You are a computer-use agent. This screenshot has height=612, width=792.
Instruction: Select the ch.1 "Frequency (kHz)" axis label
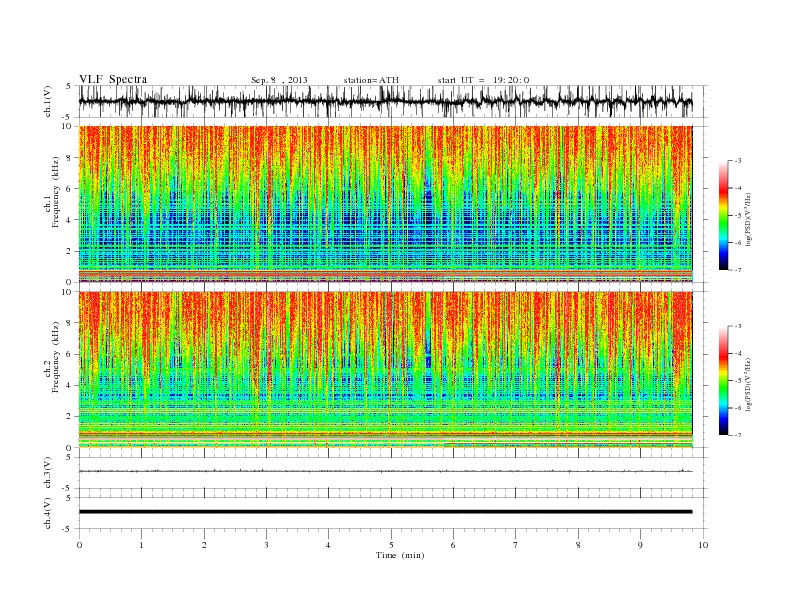click(56, 191)
